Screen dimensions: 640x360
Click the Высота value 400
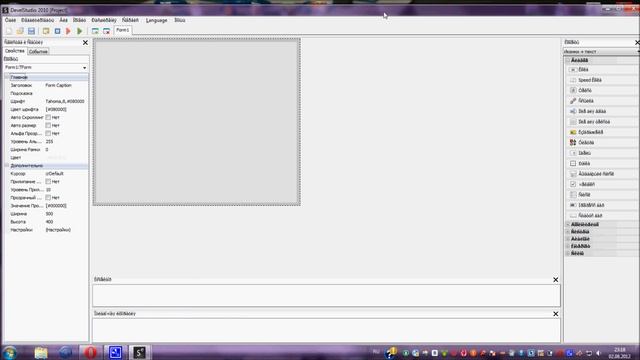click(x=49, y=222)
